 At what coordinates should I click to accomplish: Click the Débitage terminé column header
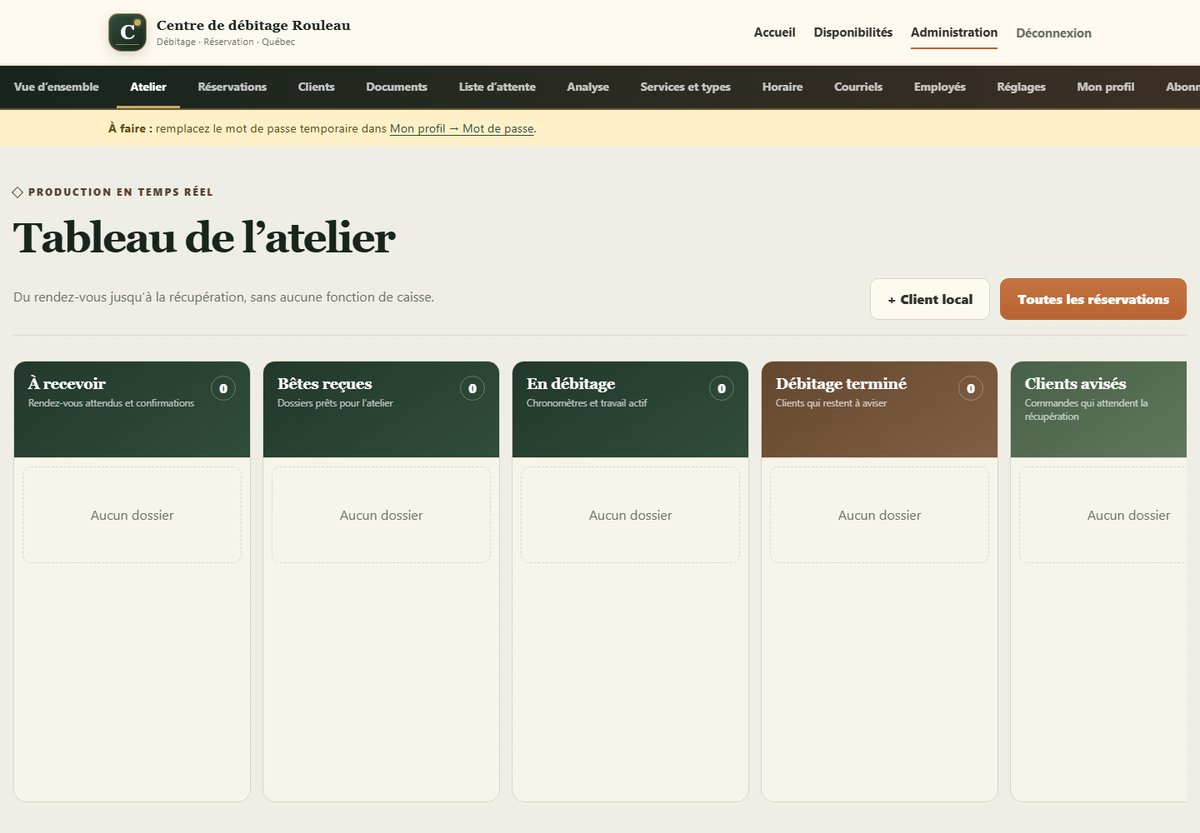[x=878, y=409]
